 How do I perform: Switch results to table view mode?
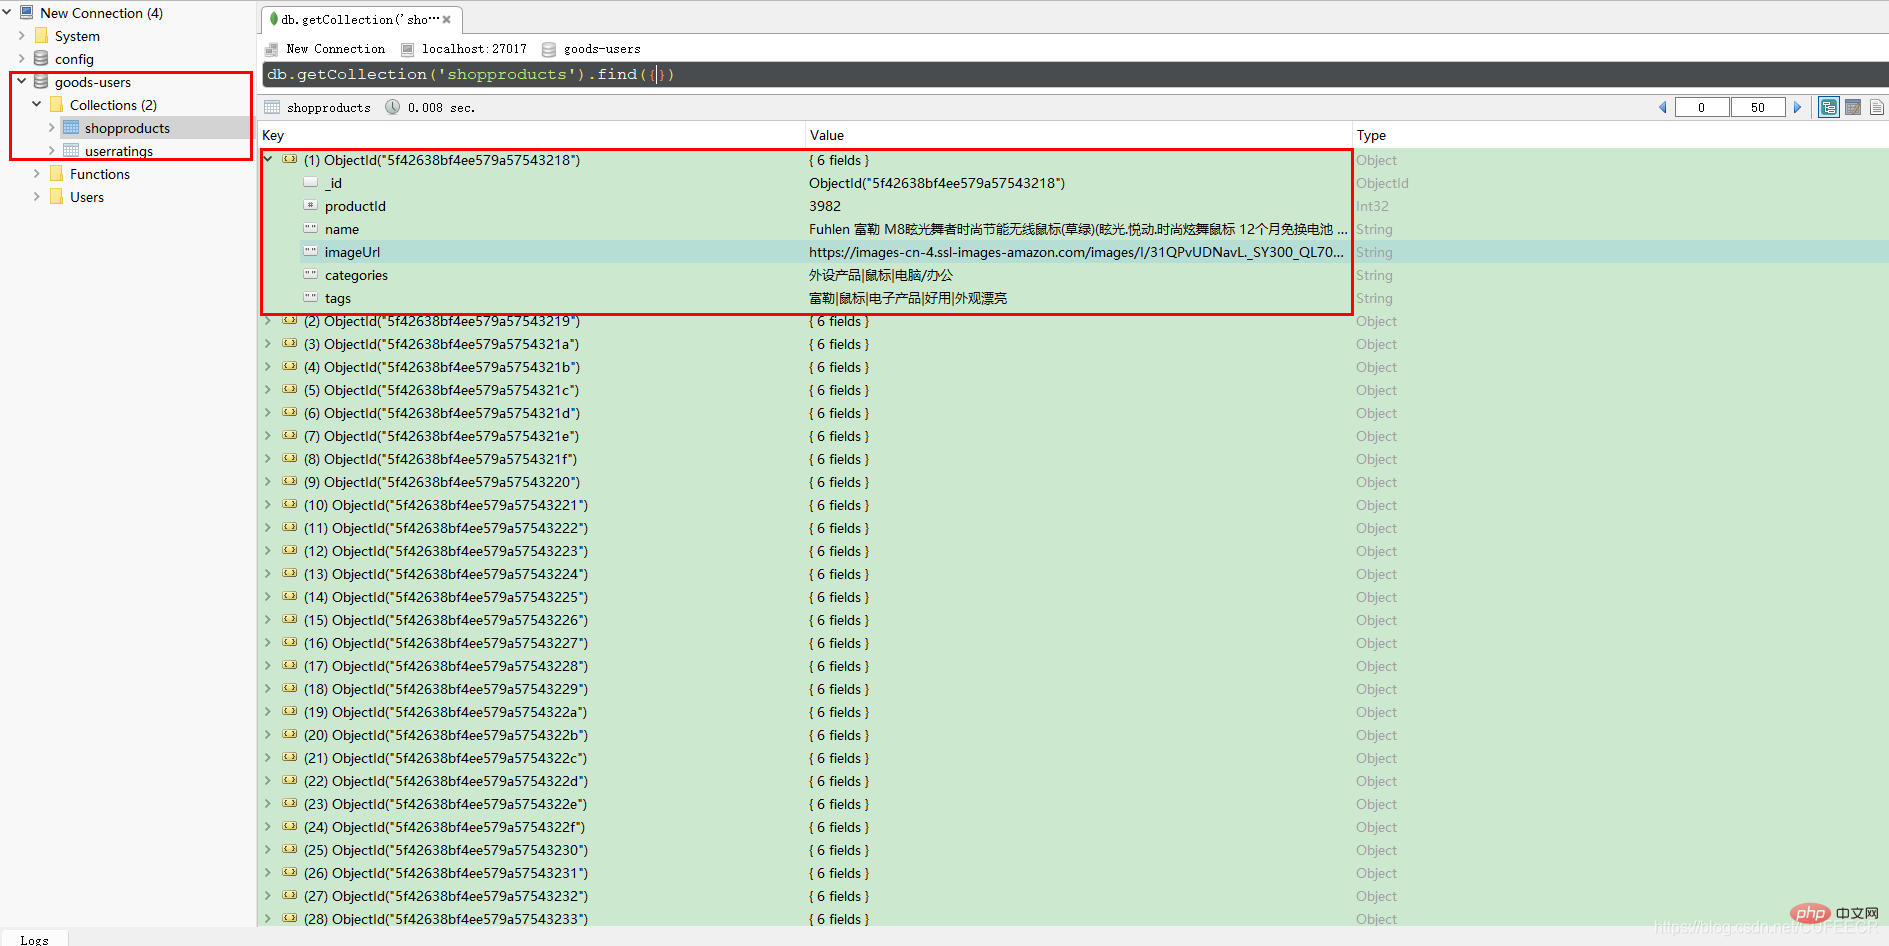1853,108
